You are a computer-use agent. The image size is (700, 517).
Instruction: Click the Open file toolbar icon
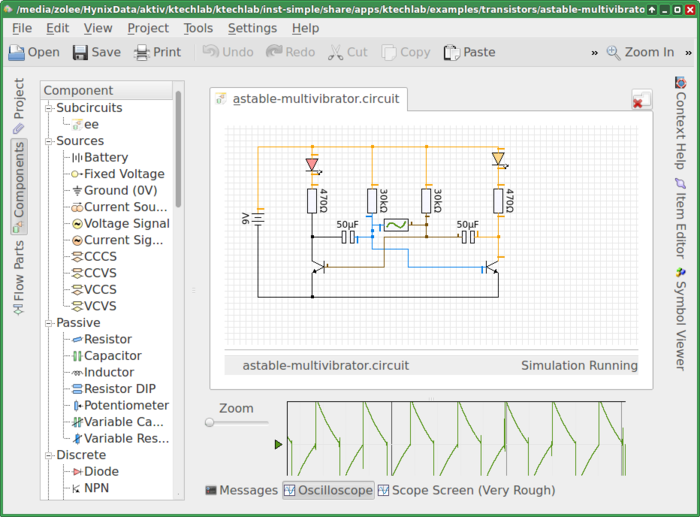[x=18, y=52]
